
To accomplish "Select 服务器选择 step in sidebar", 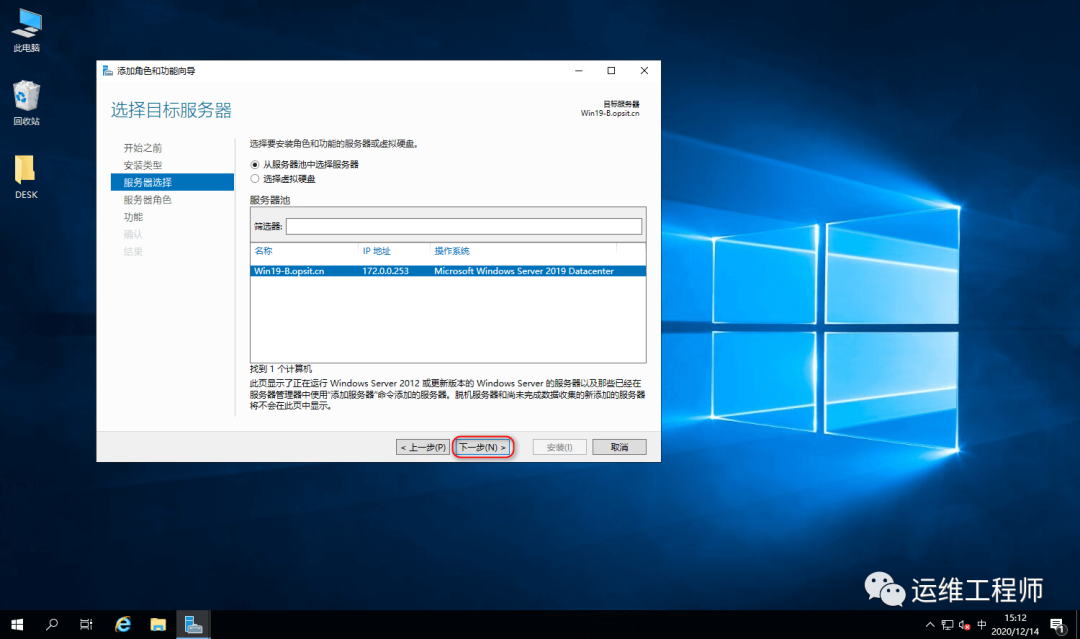I will 172,182.
